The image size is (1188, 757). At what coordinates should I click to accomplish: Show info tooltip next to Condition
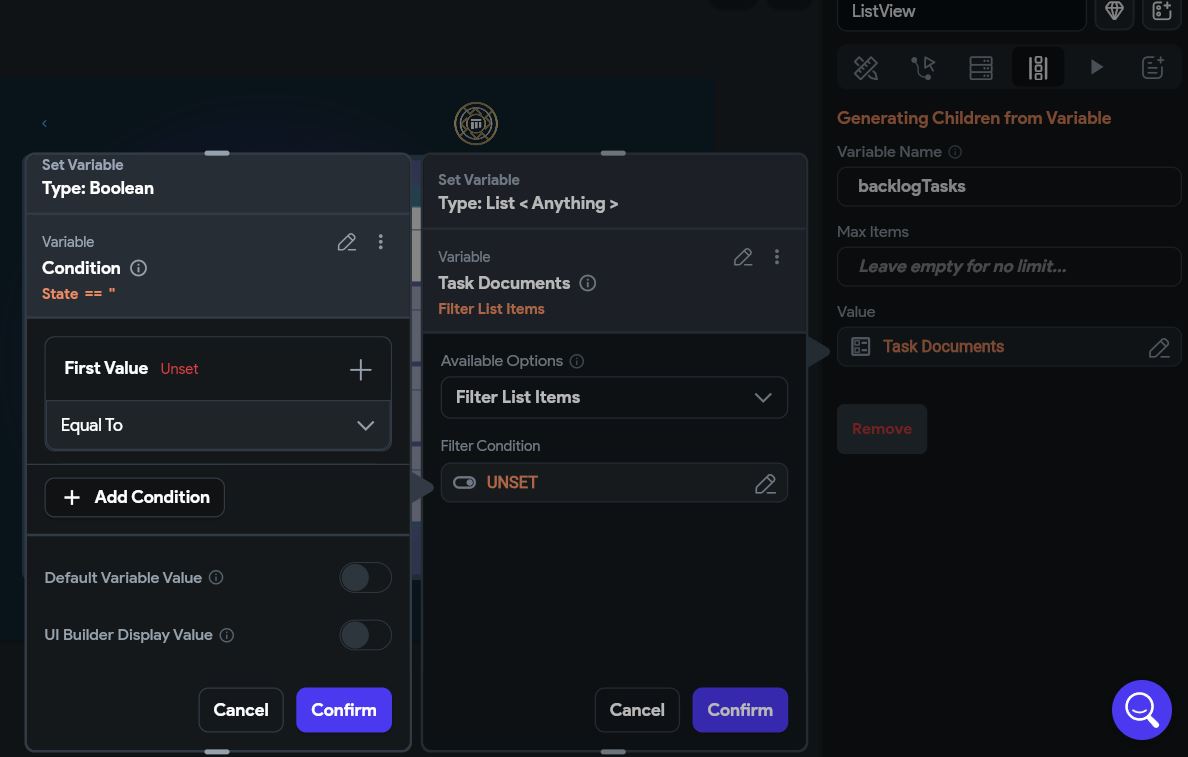click(x=139, y=268)
